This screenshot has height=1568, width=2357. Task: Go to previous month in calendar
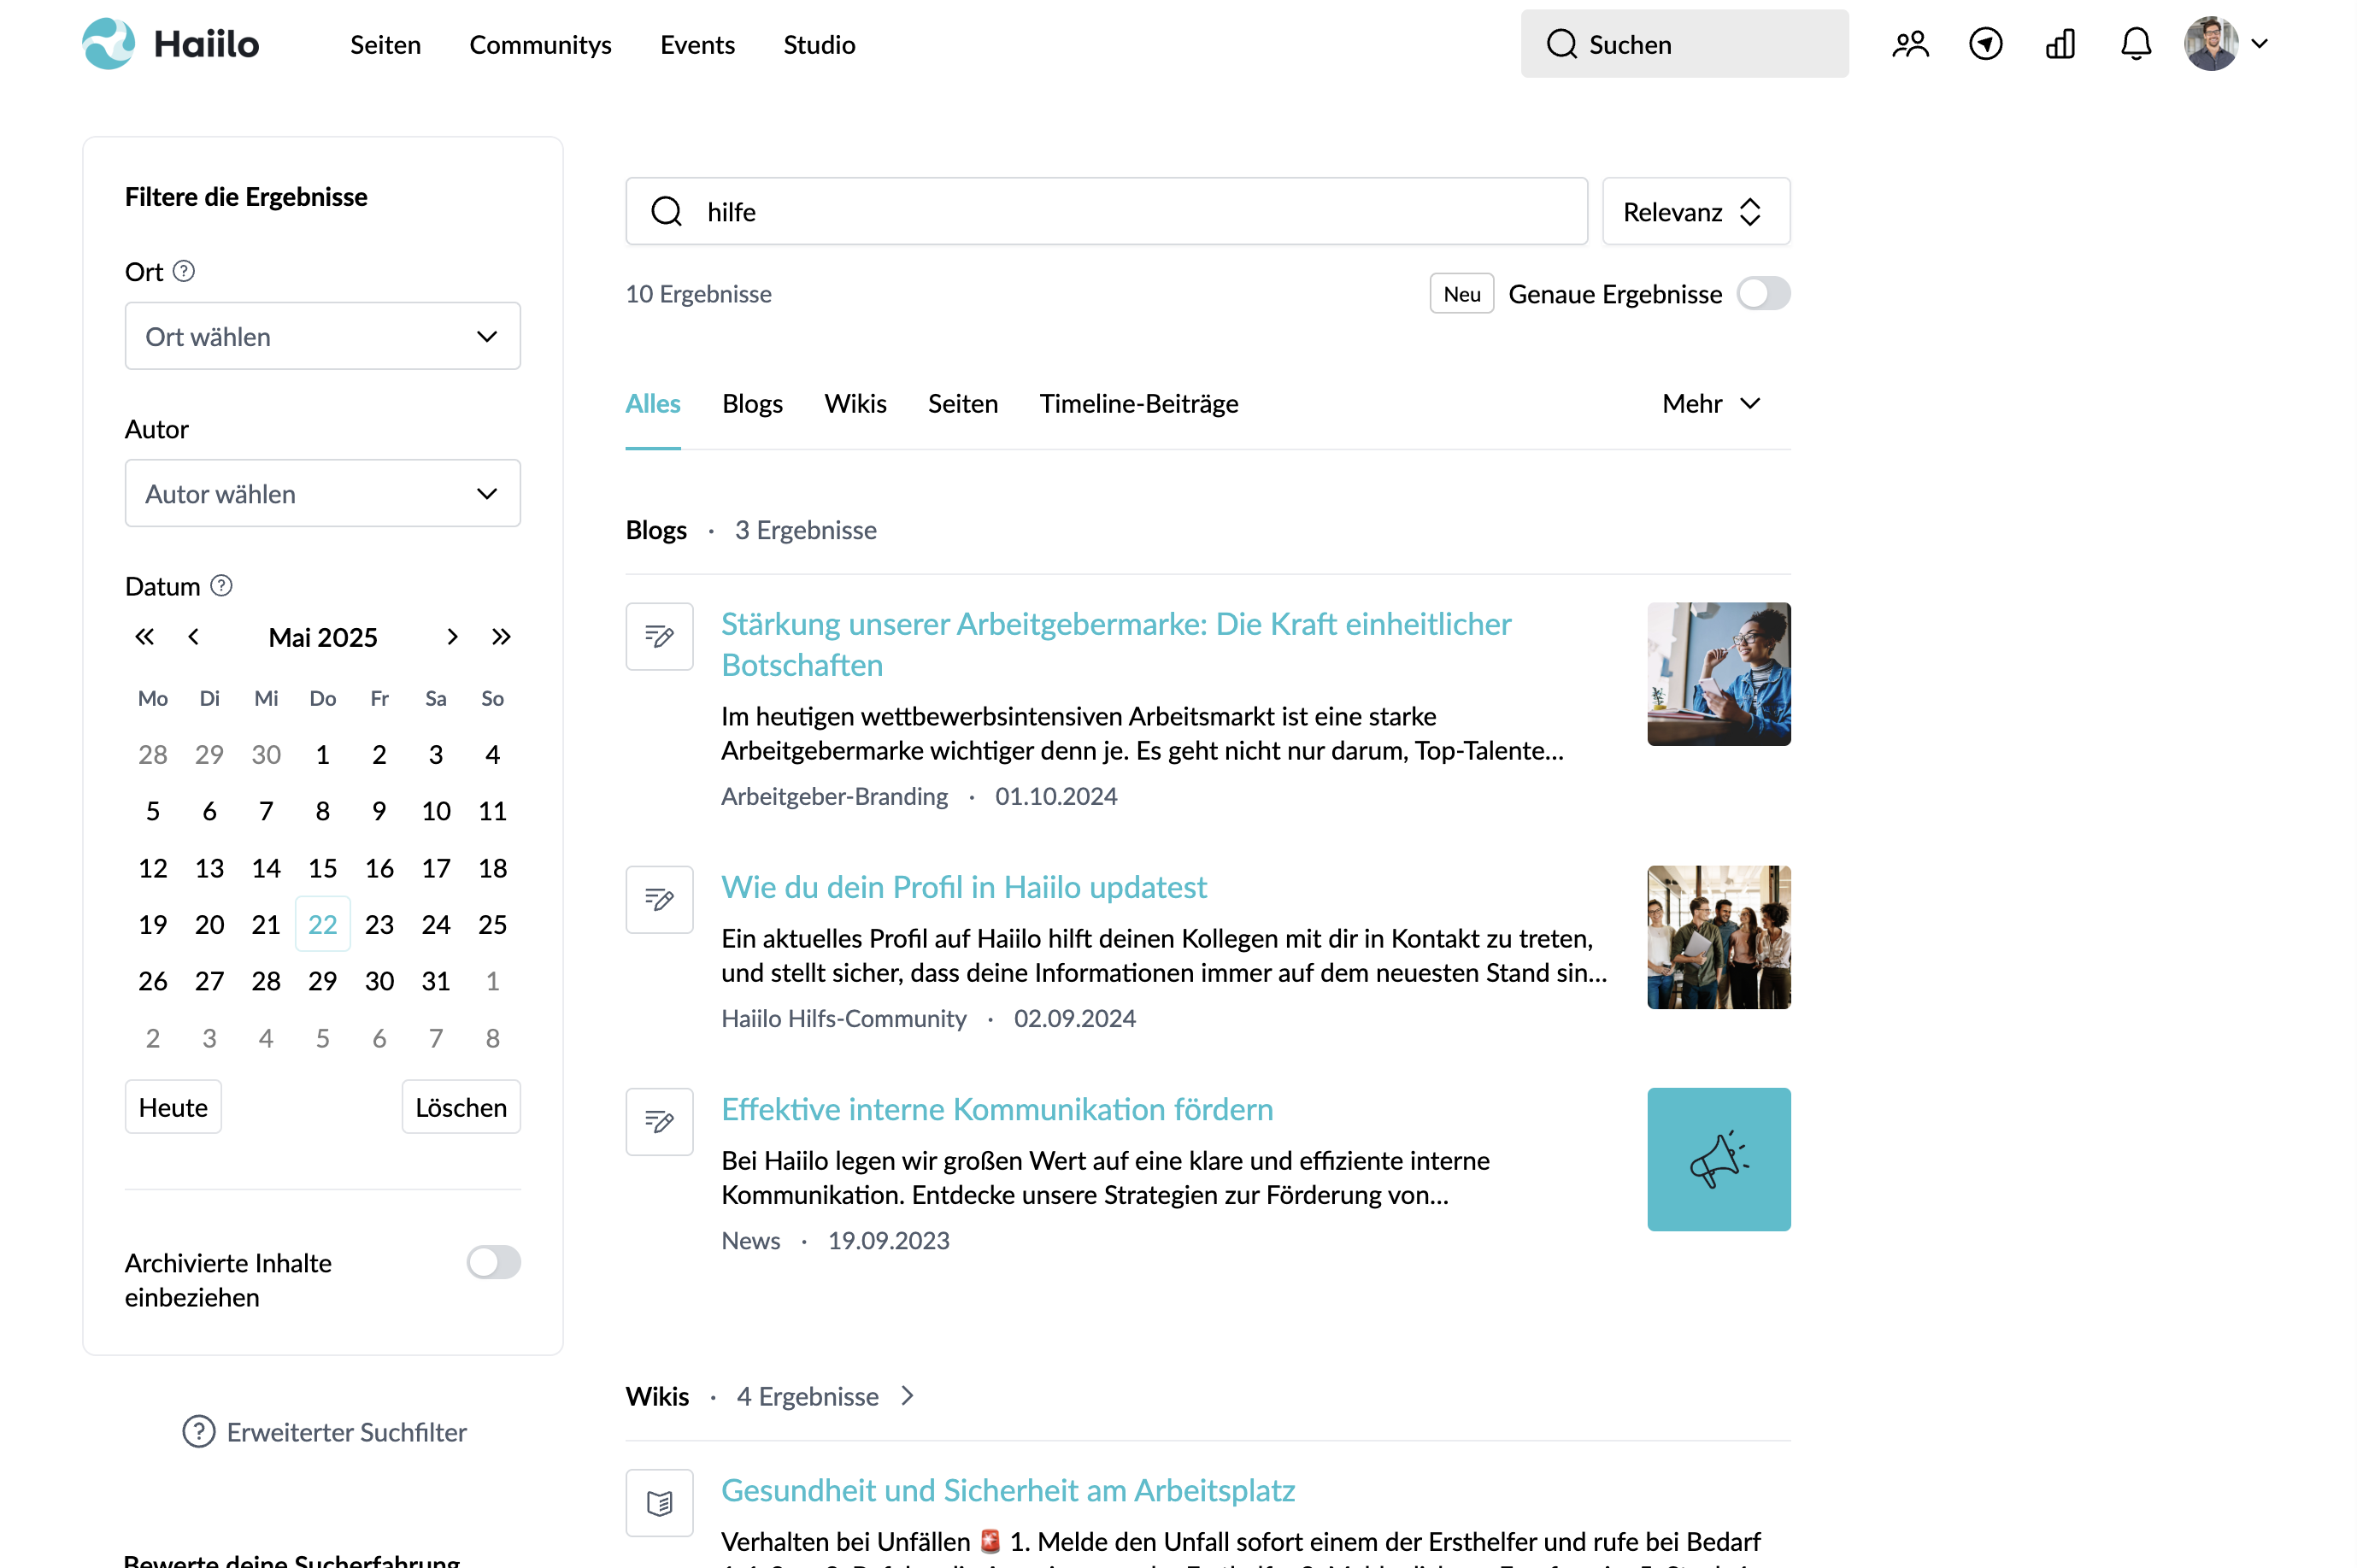(194, 637)
